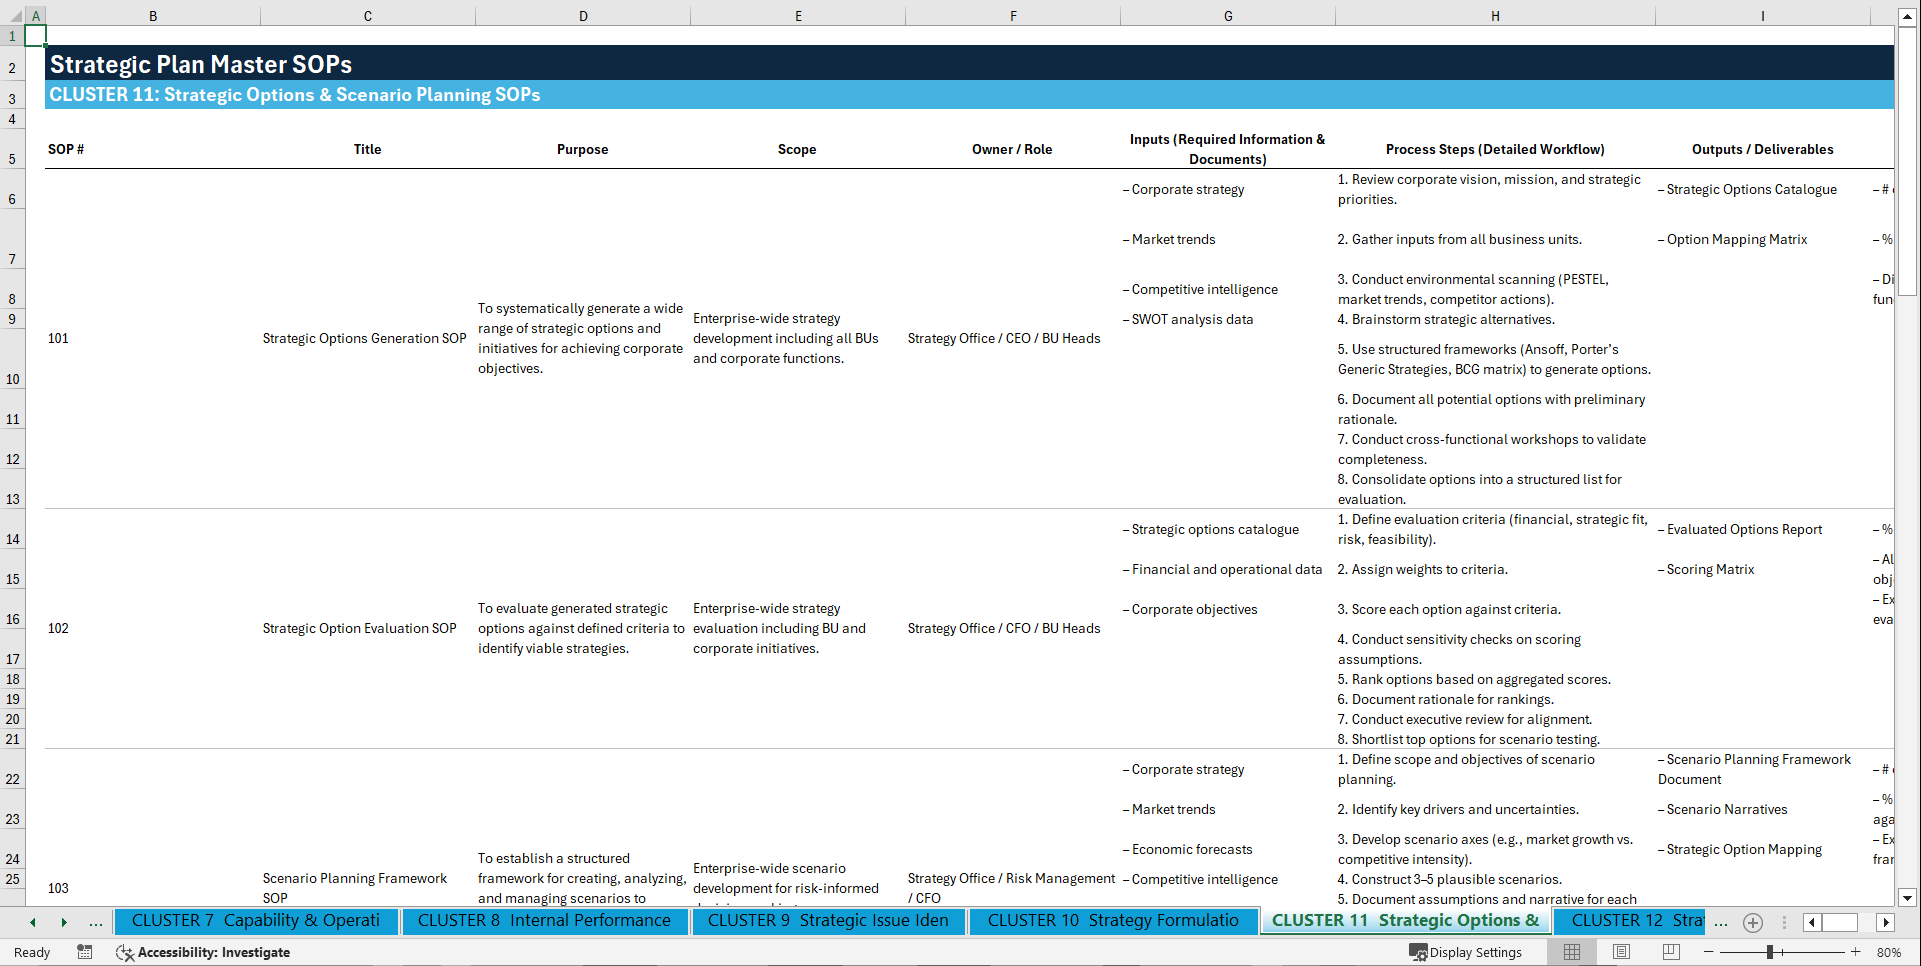Click the next sheet navigation arrow
Image resolution: width=1921 pixels, height=966 pixels.
[x=64, y=923]
